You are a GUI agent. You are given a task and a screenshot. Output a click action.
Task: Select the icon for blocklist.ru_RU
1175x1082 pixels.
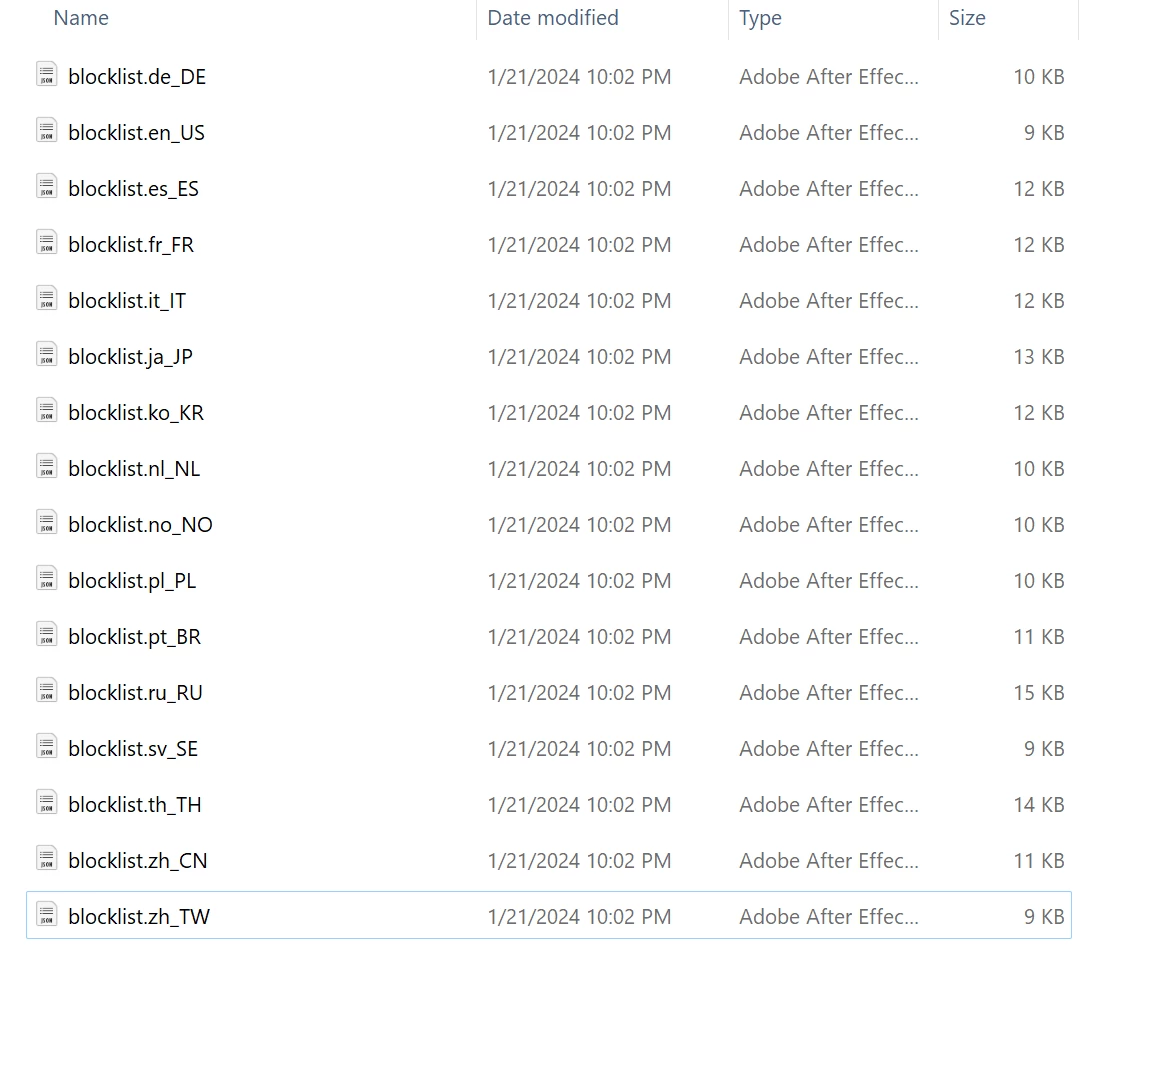(46, 691)
